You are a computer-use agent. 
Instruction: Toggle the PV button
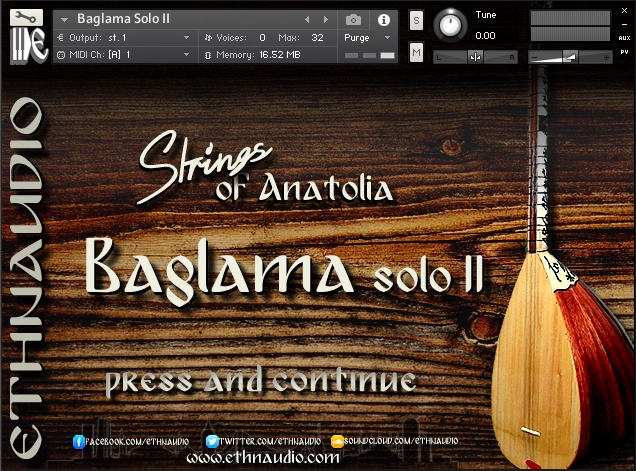click(624, 52)
